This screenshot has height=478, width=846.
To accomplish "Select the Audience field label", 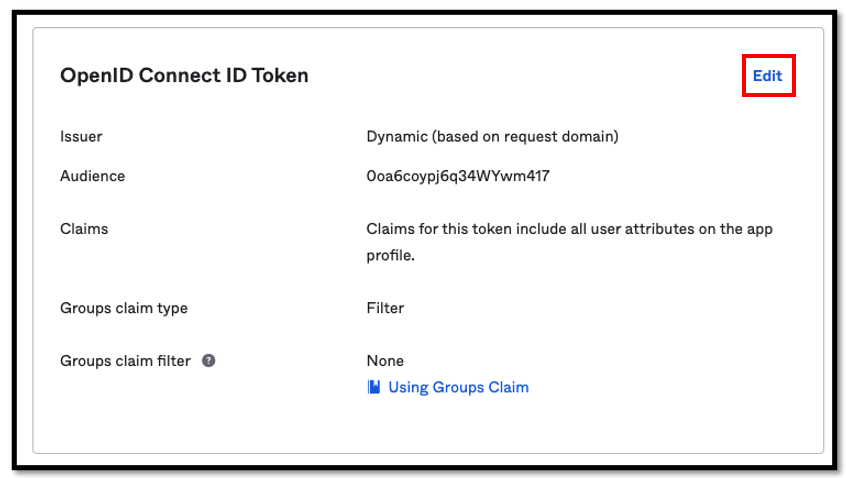I will click(x=93, y=176).
